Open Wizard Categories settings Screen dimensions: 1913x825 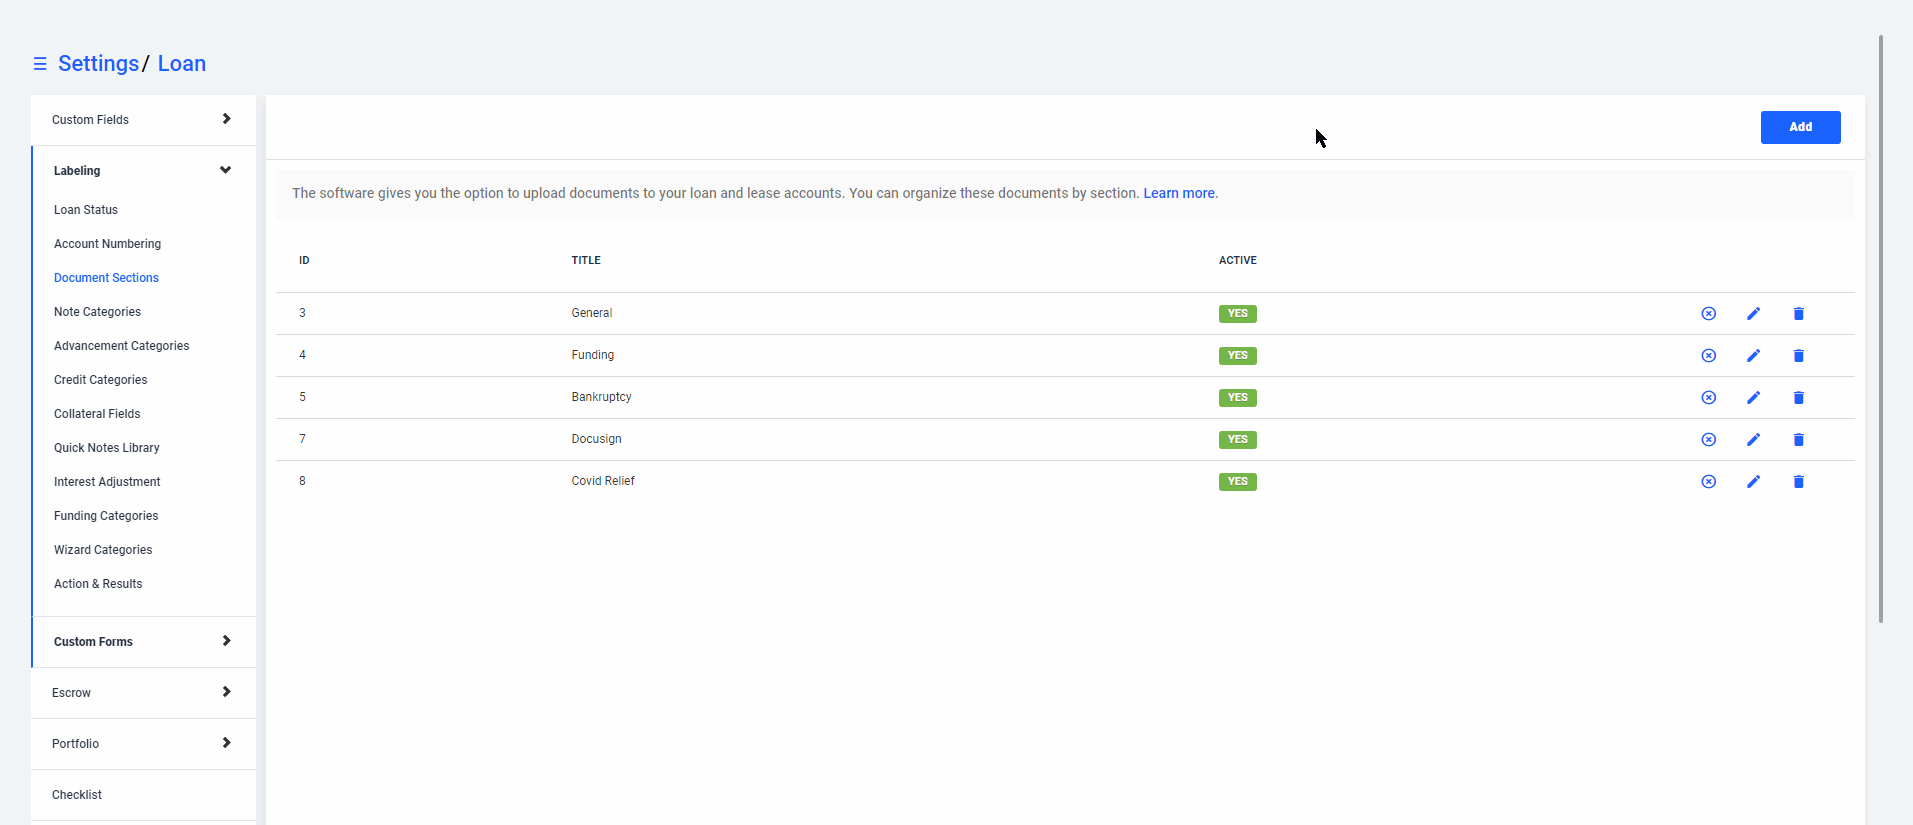[103, 550]
